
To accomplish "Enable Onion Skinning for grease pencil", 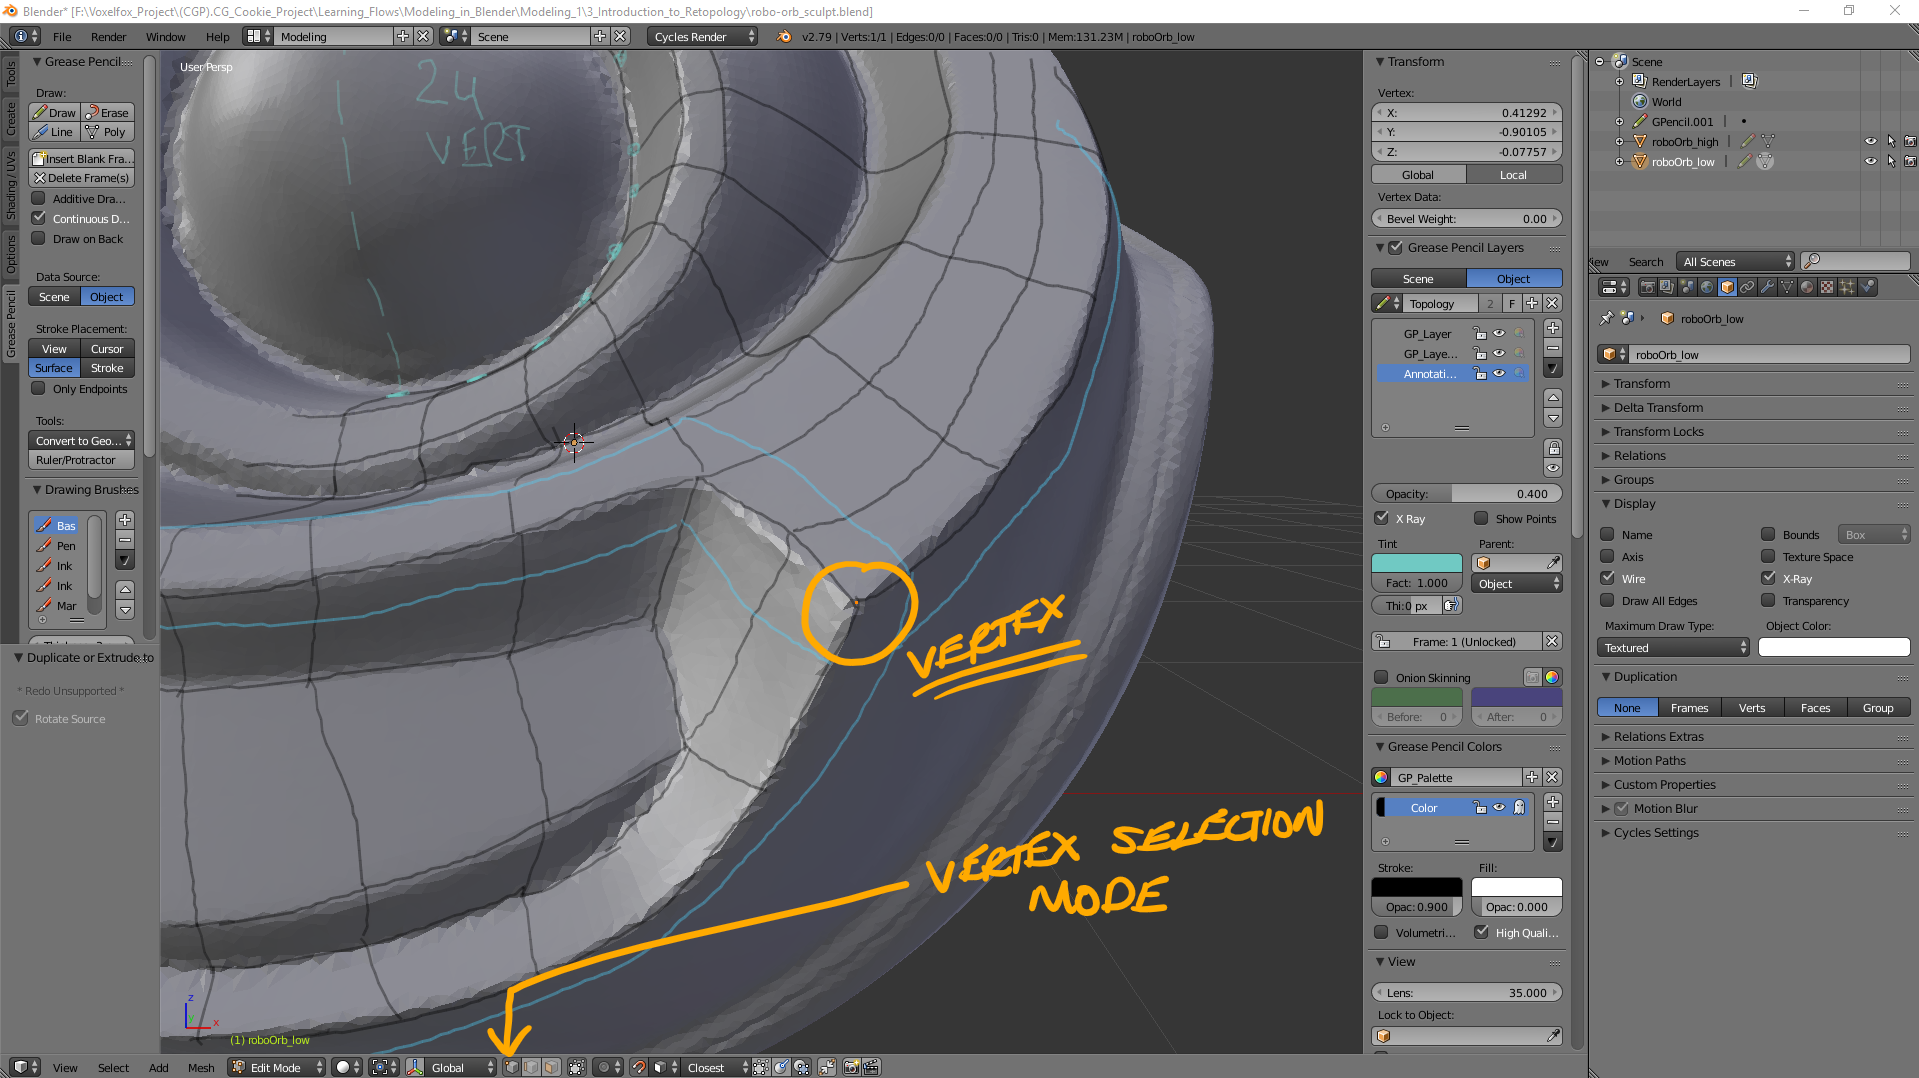I will 1383,677.
